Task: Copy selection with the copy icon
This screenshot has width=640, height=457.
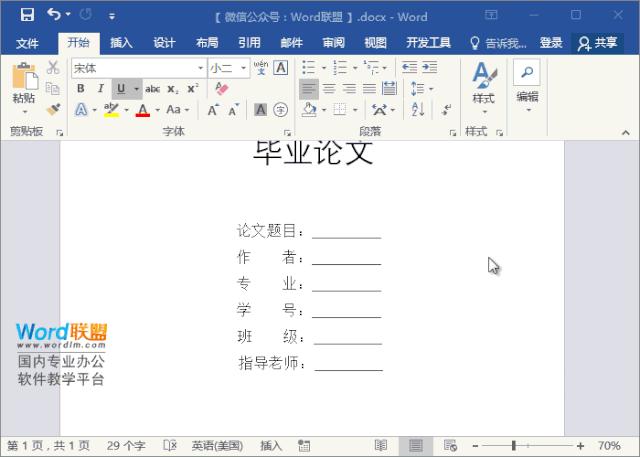Action: click(53, 88)
